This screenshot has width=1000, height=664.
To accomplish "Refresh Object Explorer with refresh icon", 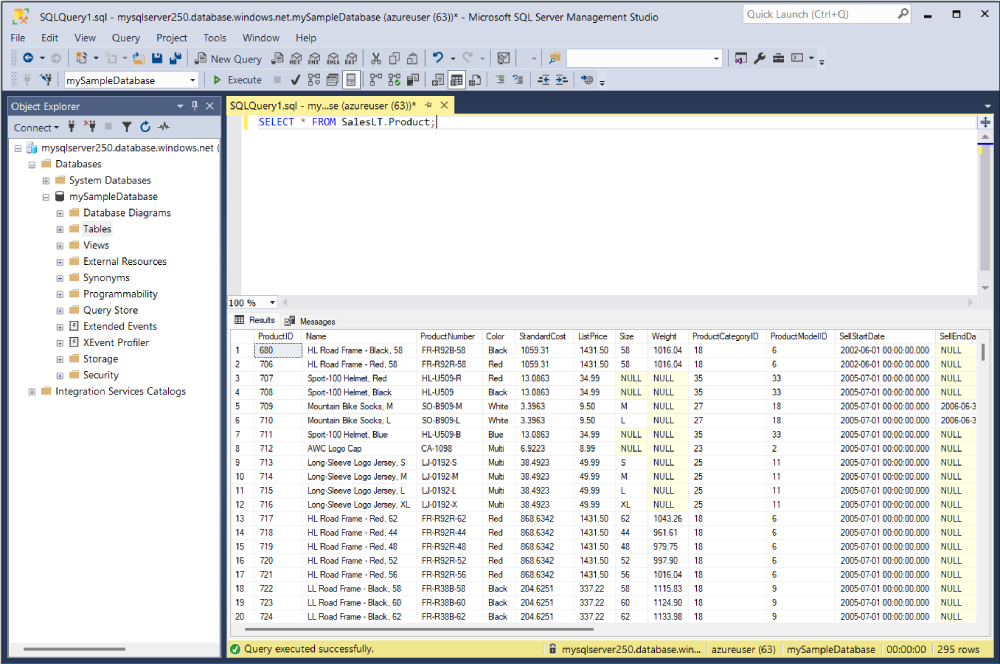I will 145,127.
